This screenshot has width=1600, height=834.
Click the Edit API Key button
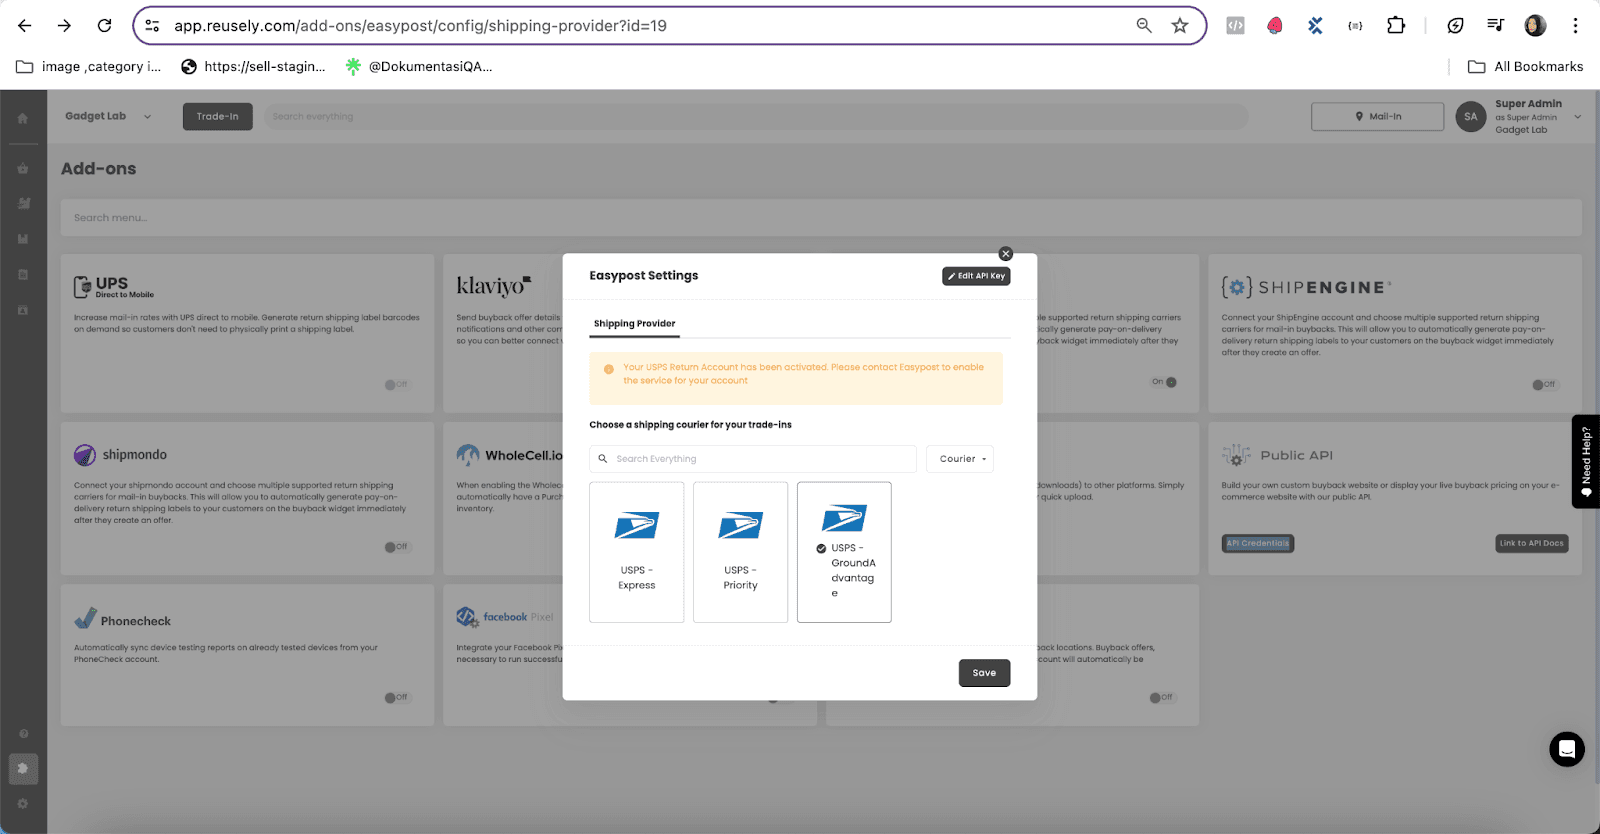(x=976, y=276)
